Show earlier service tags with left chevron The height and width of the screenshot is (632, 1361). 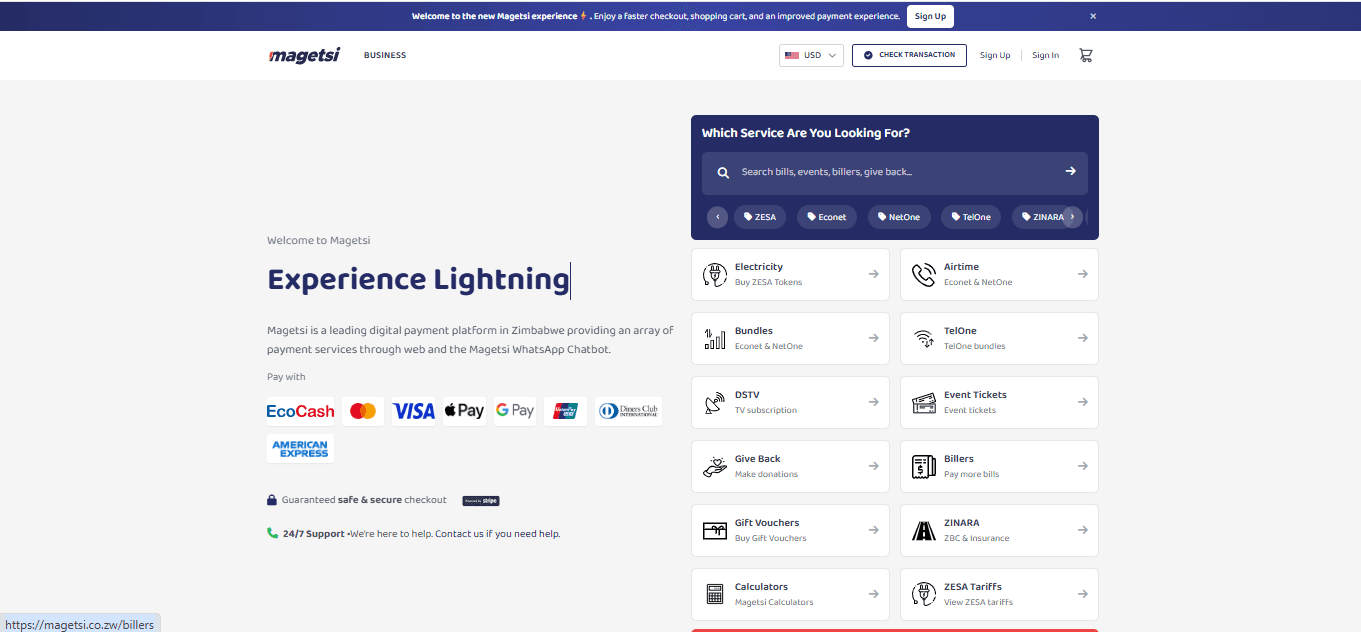717,217
